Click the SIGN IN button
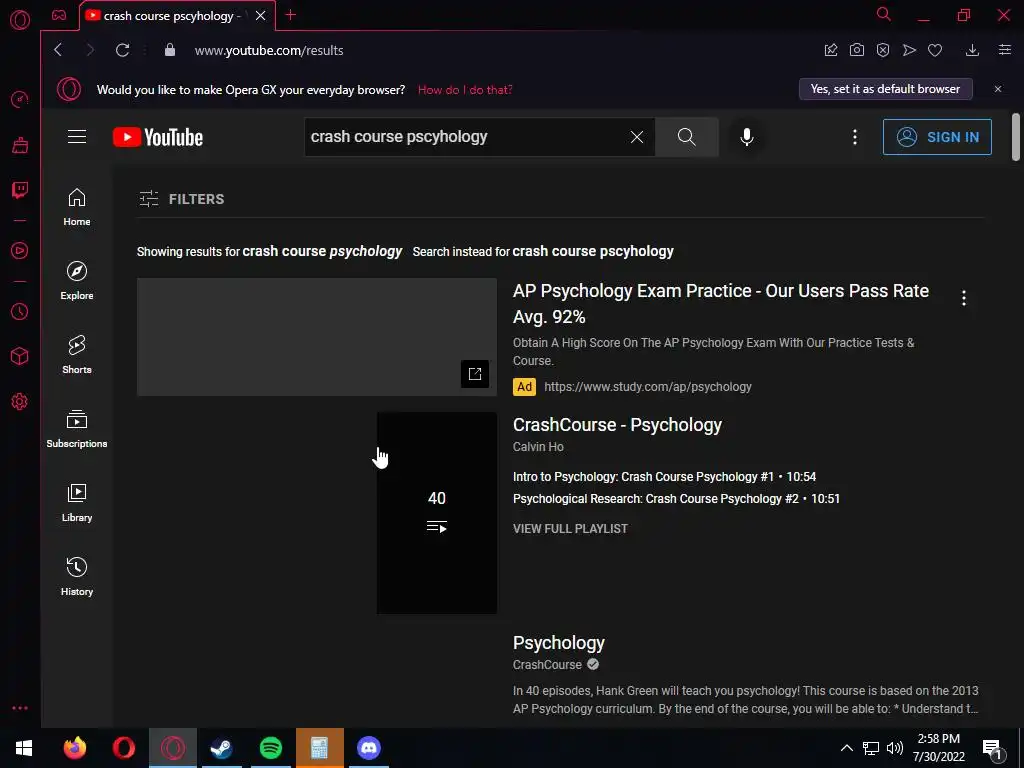1024x768 pixels. pos(937,136)
